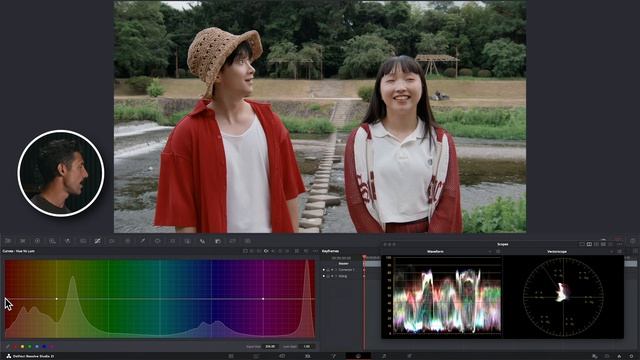Click the Input Hue value field
This screenshot has width=640, height=360.
click(x=270, y=347)
